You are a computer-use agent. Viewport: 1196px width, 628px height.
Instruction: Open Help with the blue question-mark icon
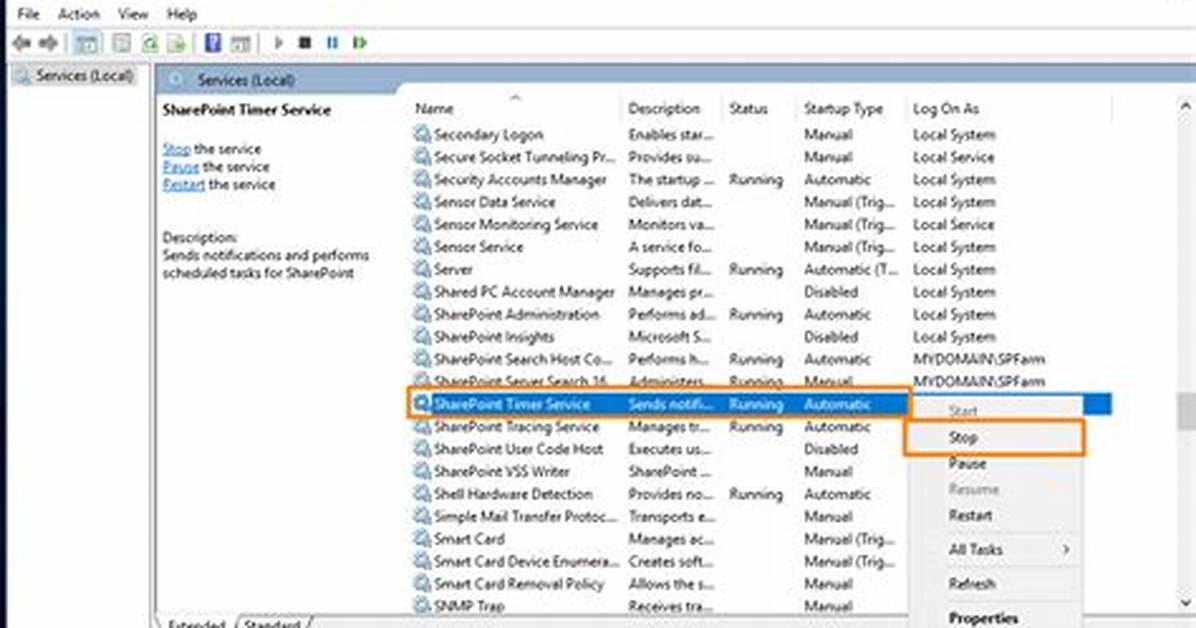(x=213, y=43)
